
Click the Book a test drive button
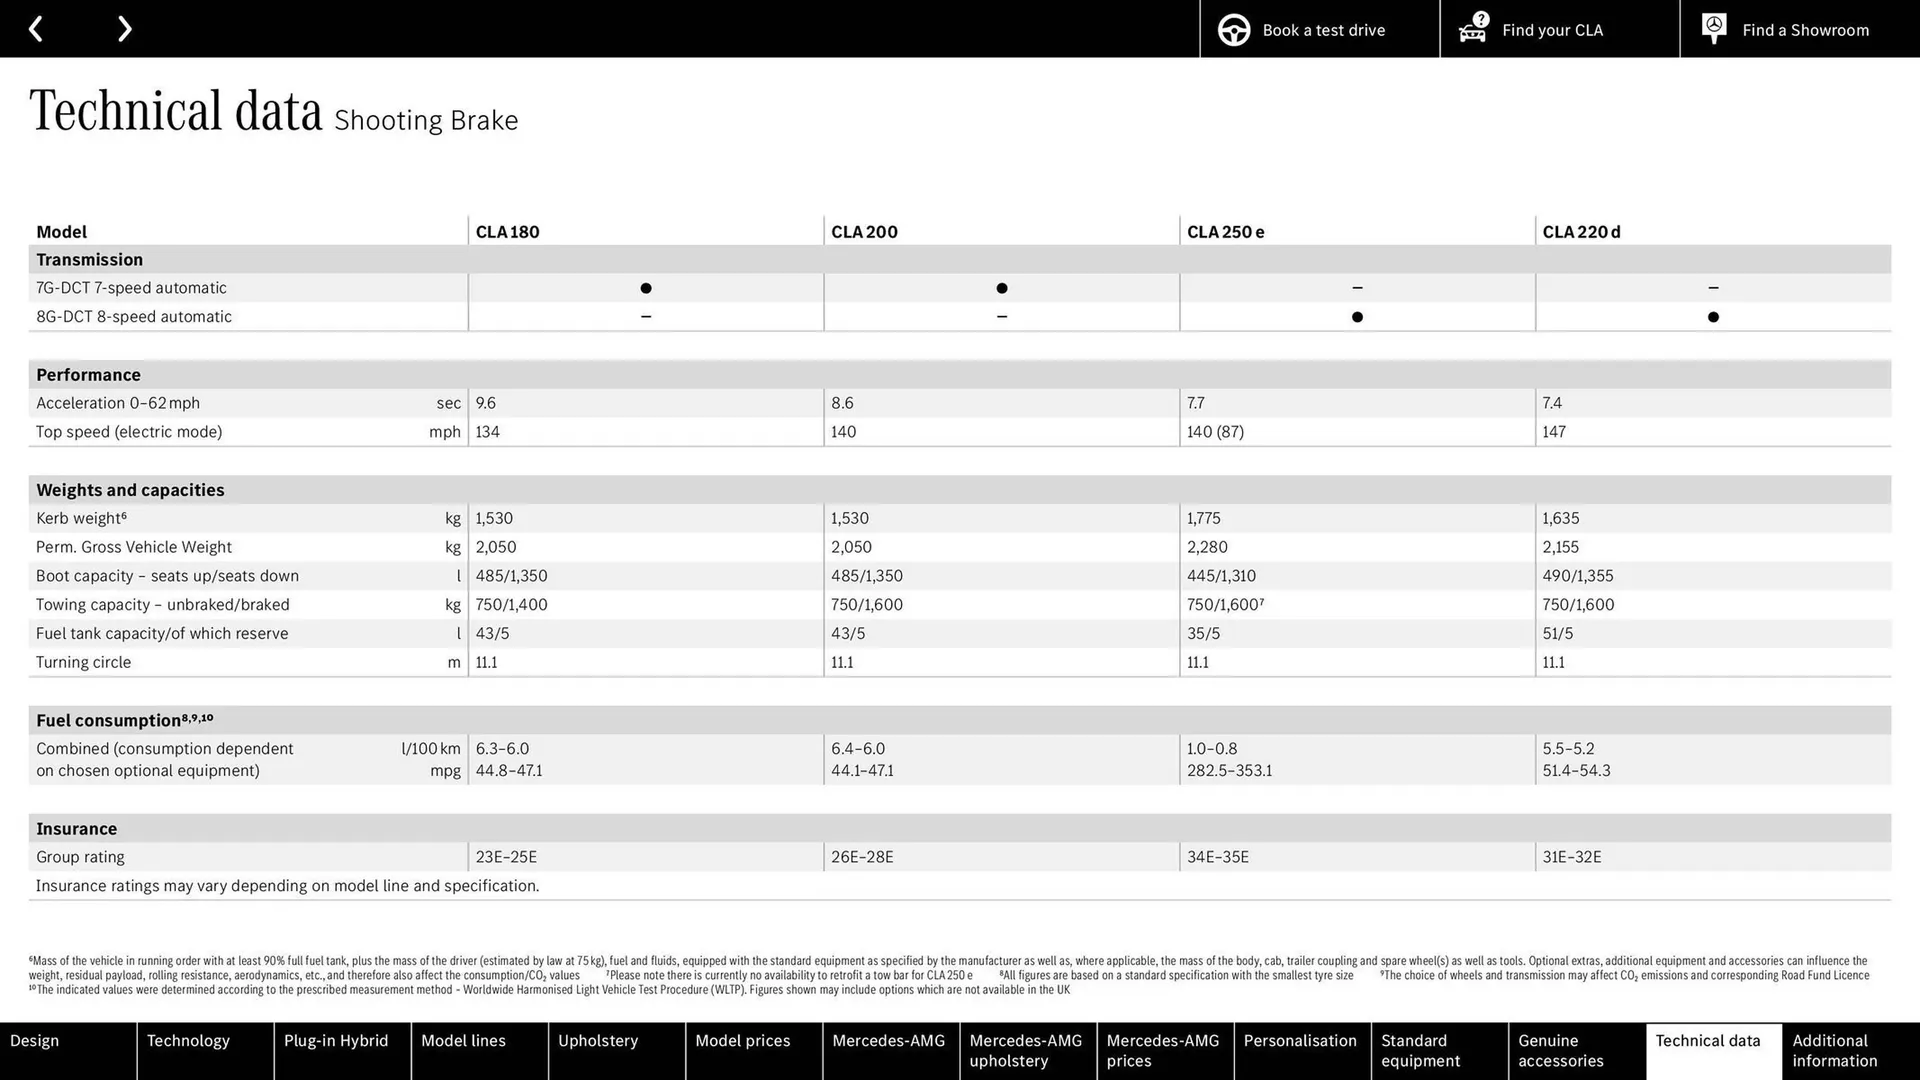[x=1318, y=29]
